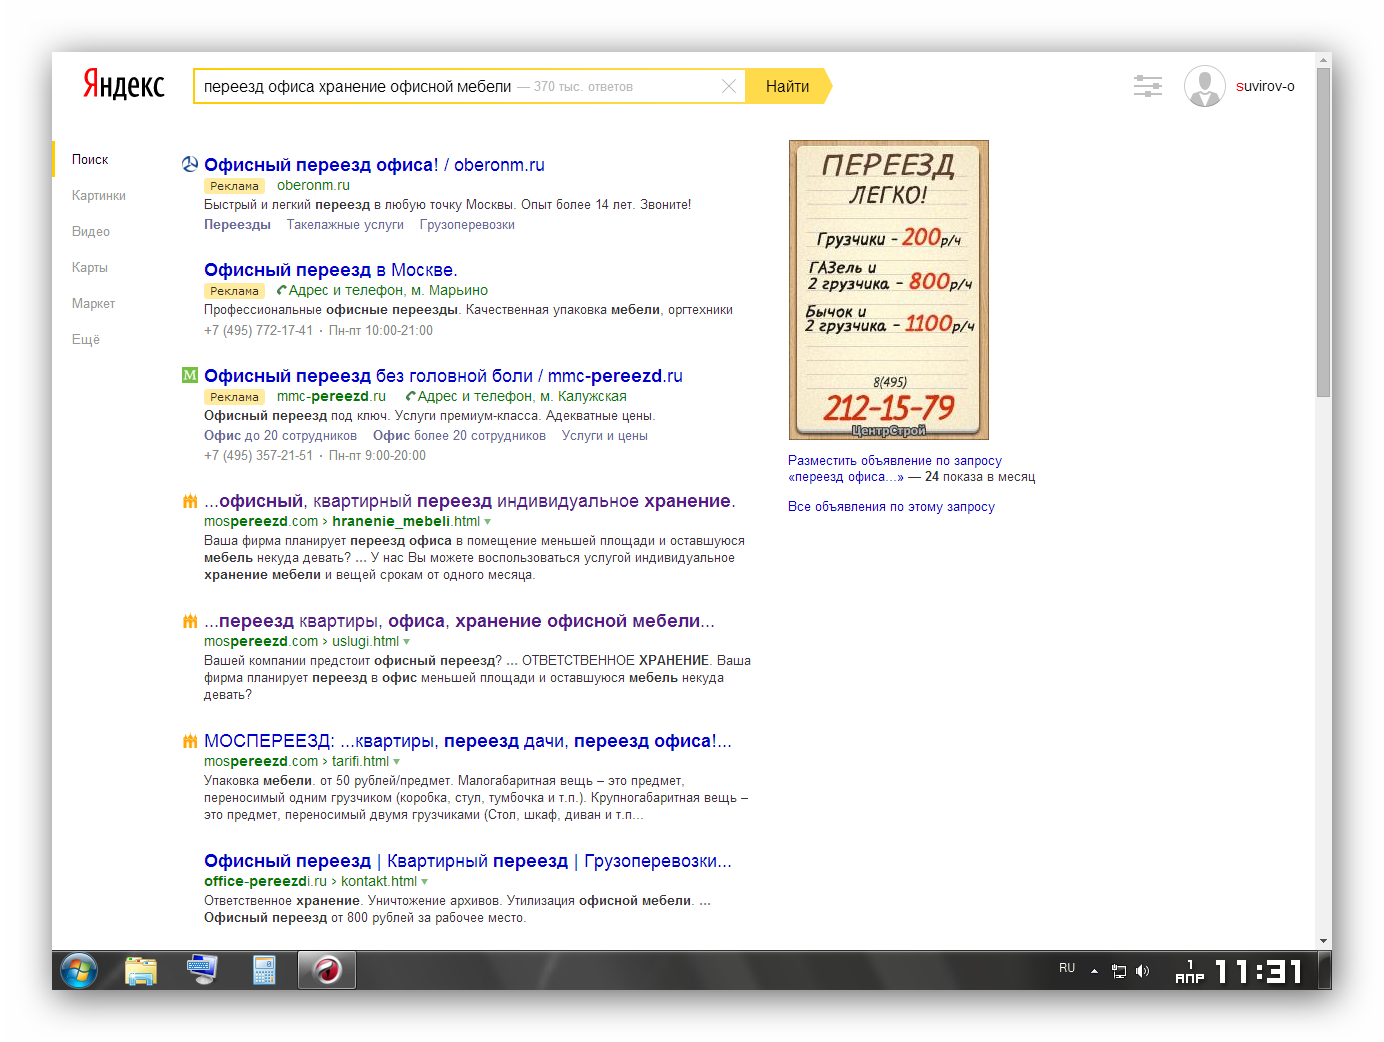Open the Грузоперевозки sitelink
The image size is (1384, 1042).
(467, 225)
